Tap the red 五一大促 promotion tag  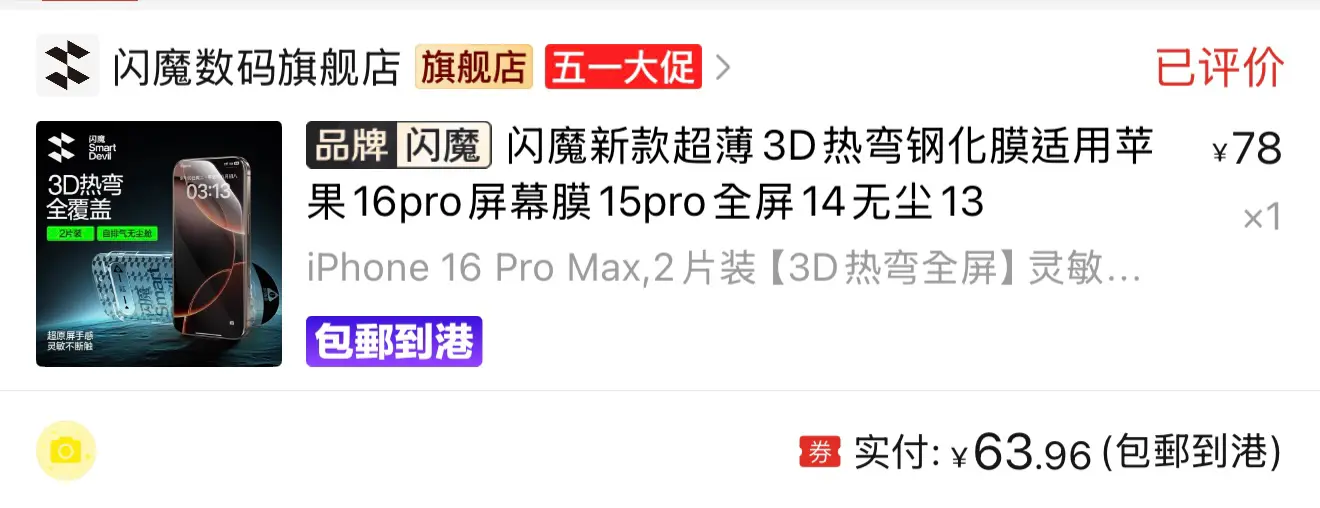pyautogui.click(x=623, y=67)
